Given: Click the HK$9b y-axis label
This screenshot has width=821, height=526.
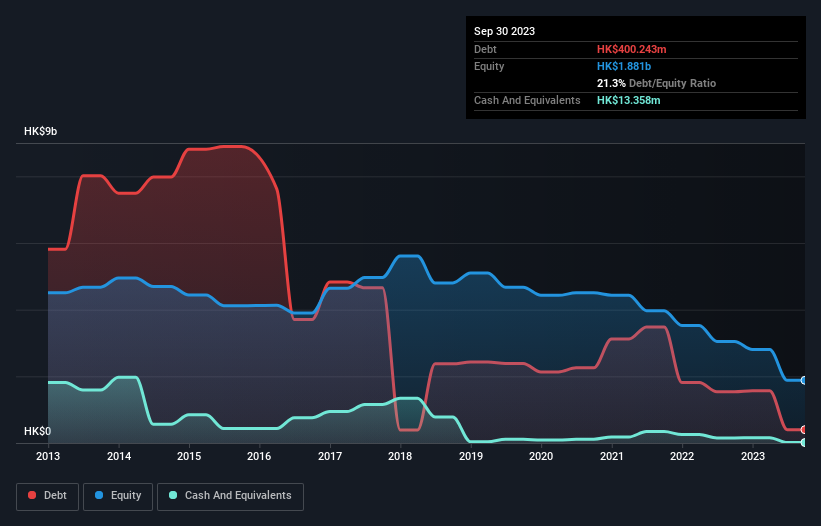Looking at the screenshot, I should pos(40,131).
